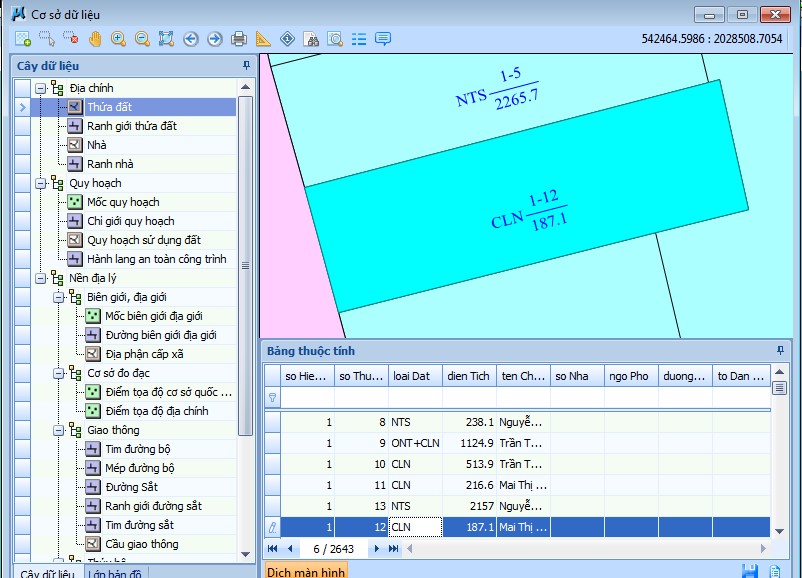The width and height of the screenshot is (802, 578).
Task: Switch to Cây dữ liệu tab
Action: pos(47,573)
